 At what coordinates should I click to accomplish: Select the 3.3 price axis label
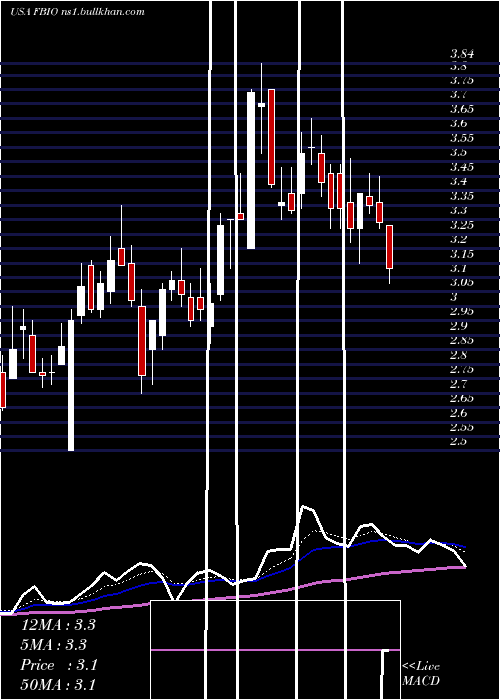point(458,210)
